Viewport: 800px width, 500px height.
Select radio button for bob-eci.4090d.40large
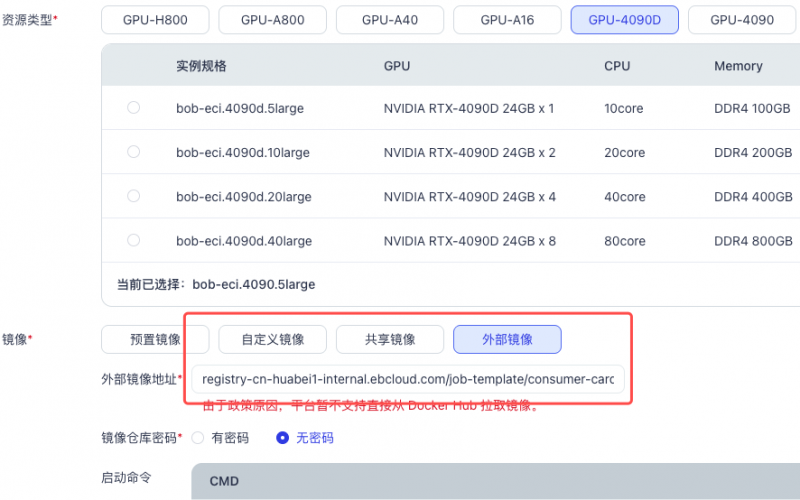click(134, 240)
